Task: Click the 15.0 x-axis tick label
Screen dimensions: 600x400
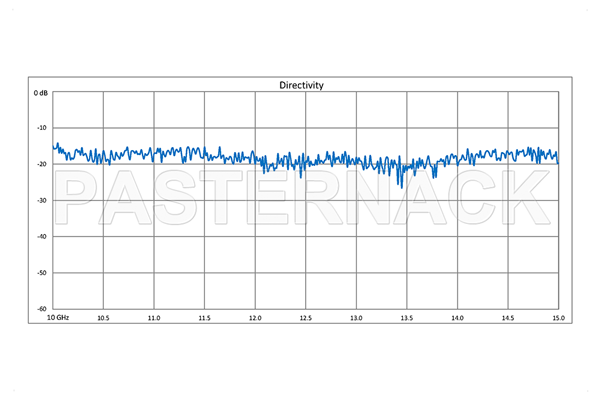Action: pos(557,318)
